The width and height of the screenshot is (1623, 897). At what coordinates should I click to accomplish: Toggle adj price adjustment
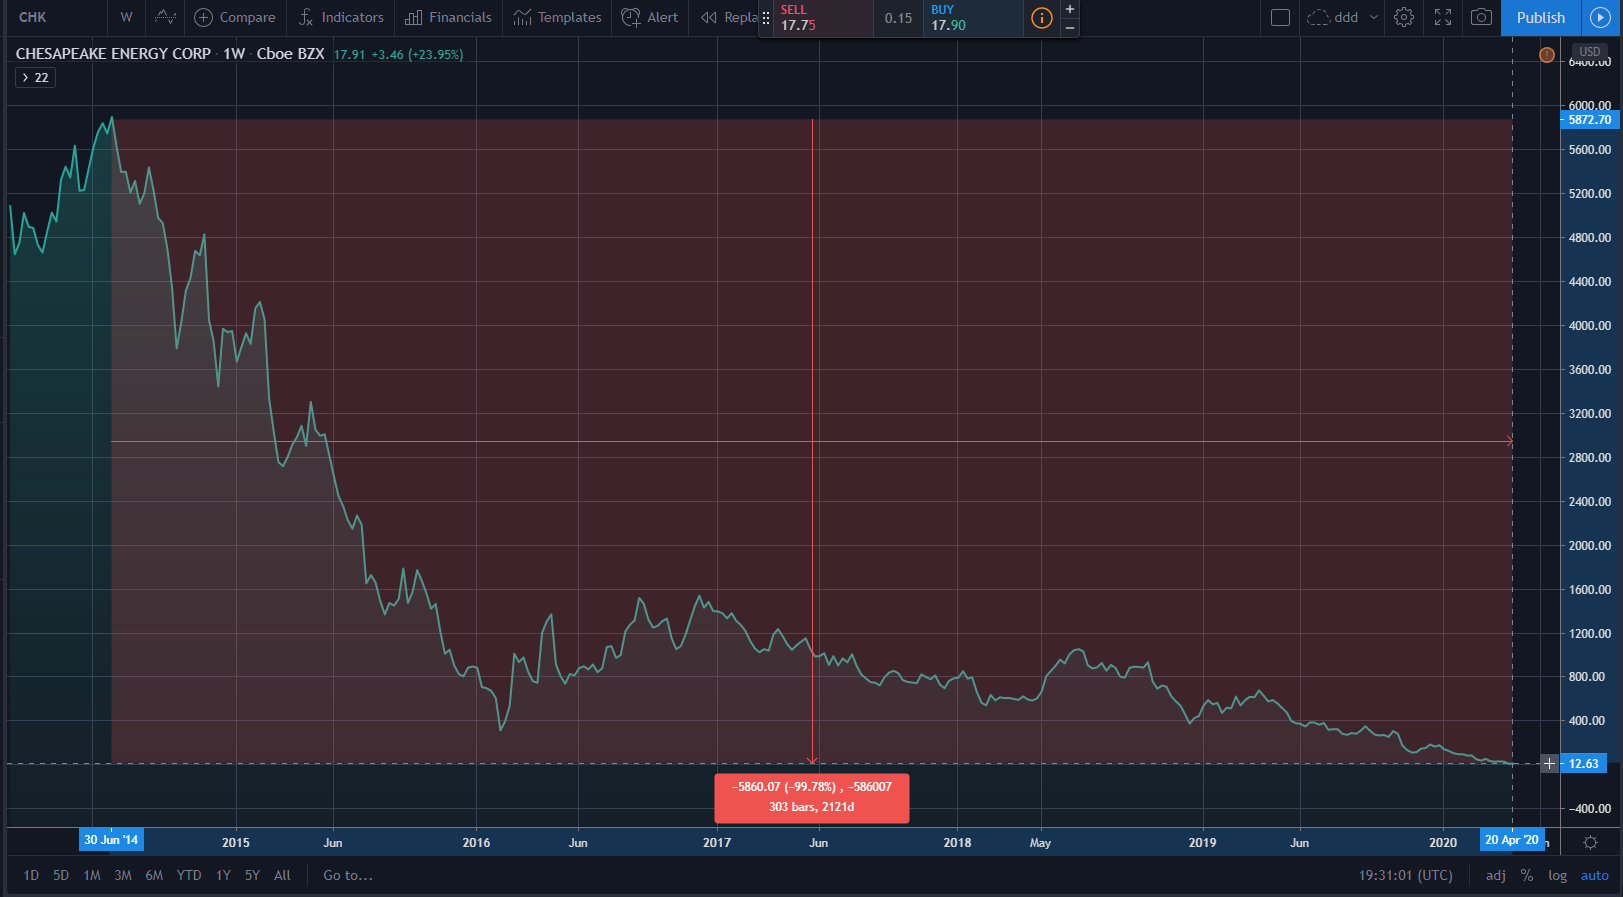[1496, 875]
